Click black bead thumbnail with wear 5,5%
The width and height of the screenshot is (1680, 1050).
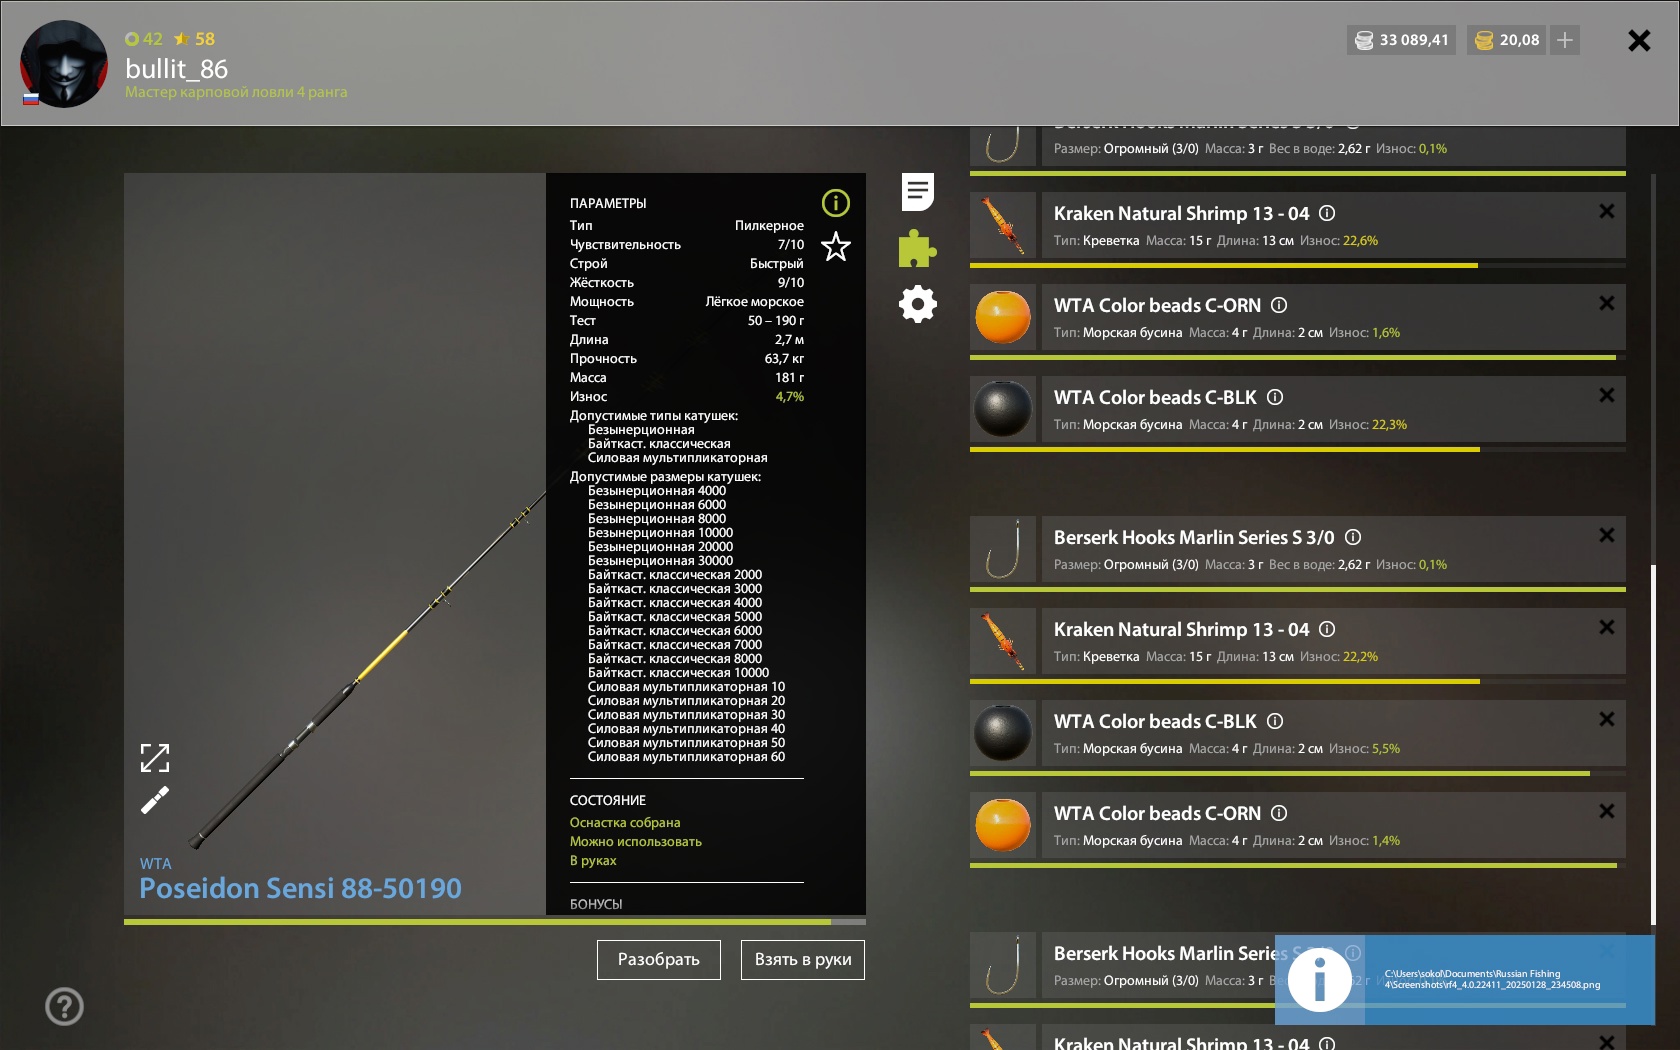coord(1003,733)
